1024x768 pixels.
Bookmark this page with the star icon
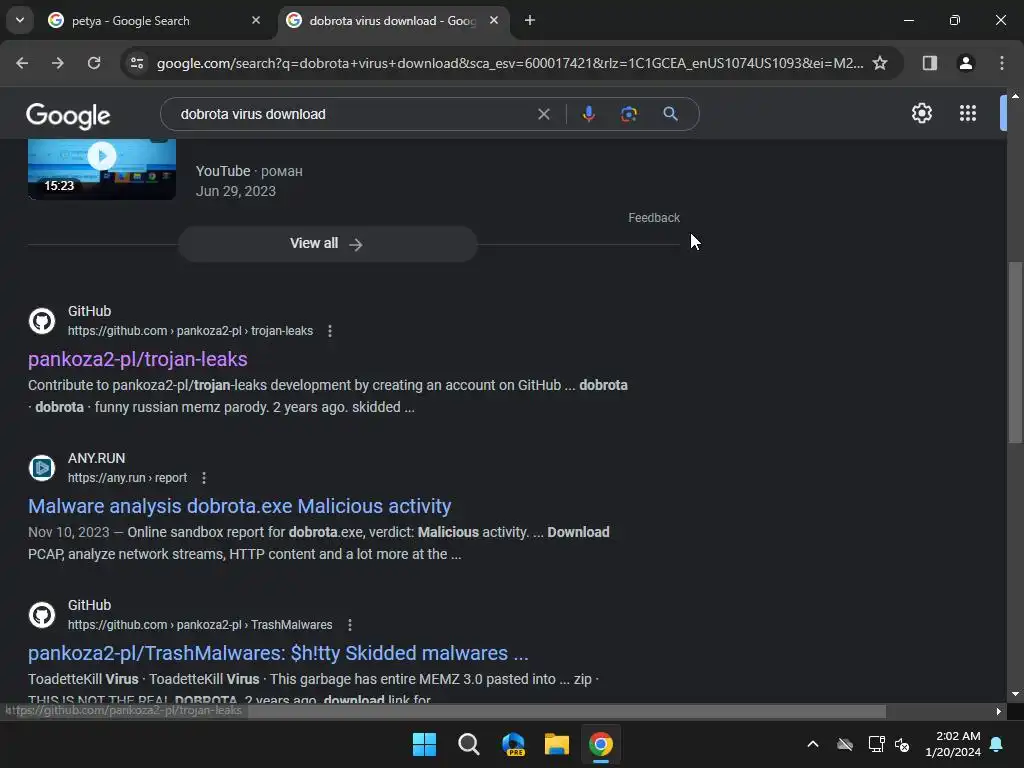click(x=880, y=63)
